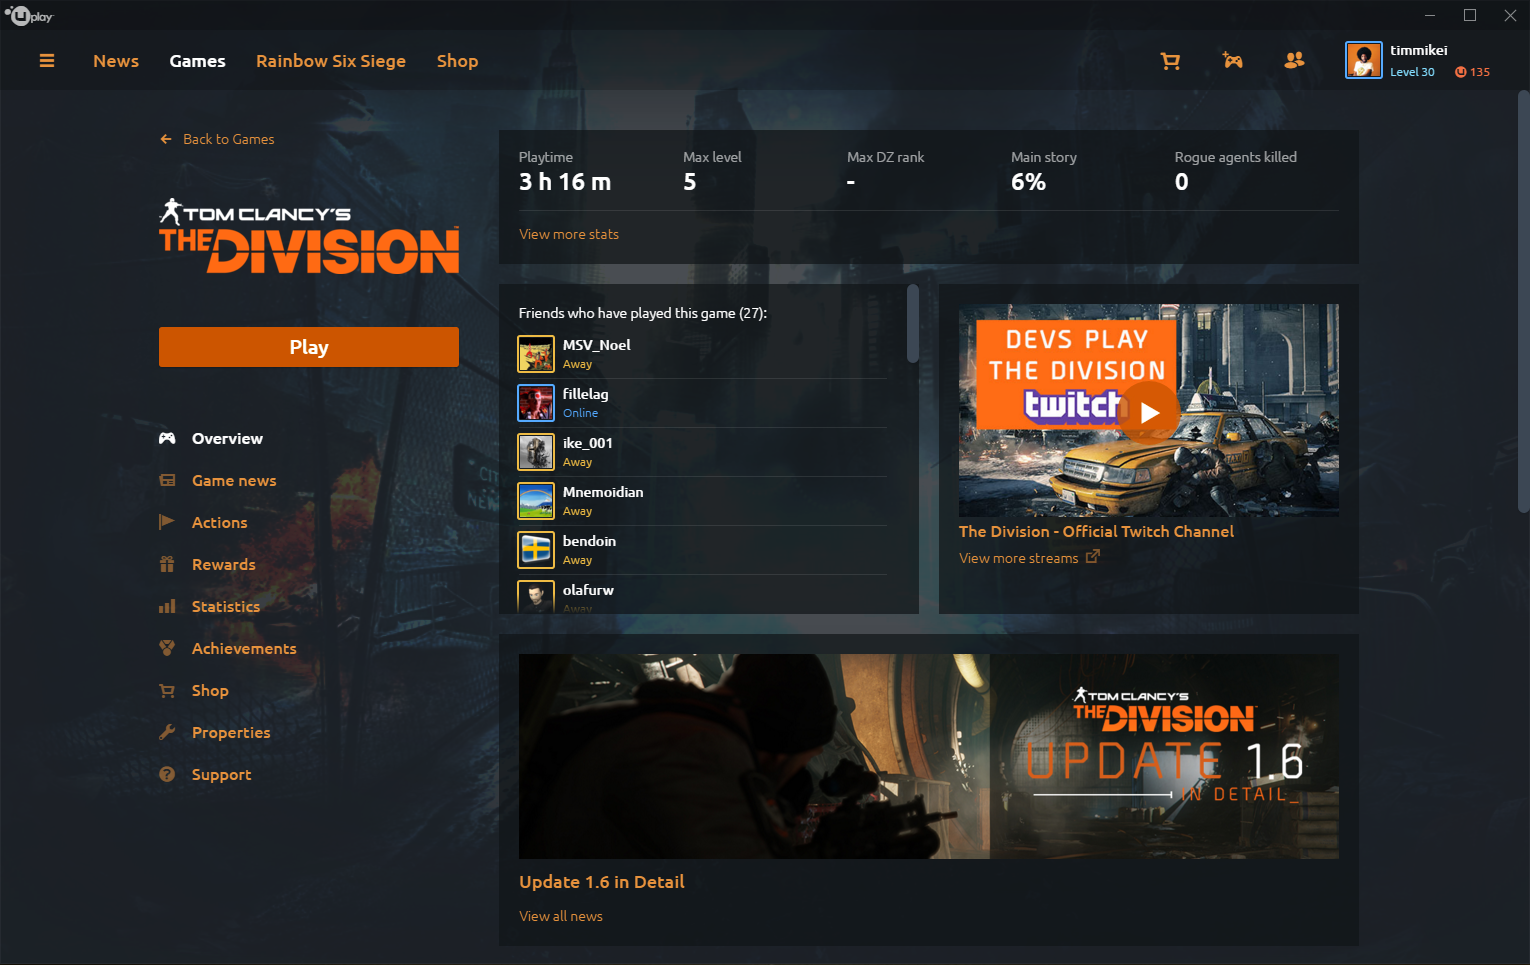Click the Uplay logo
Viewport: 1530px width, 965px height.
click(x=30, y=15)
